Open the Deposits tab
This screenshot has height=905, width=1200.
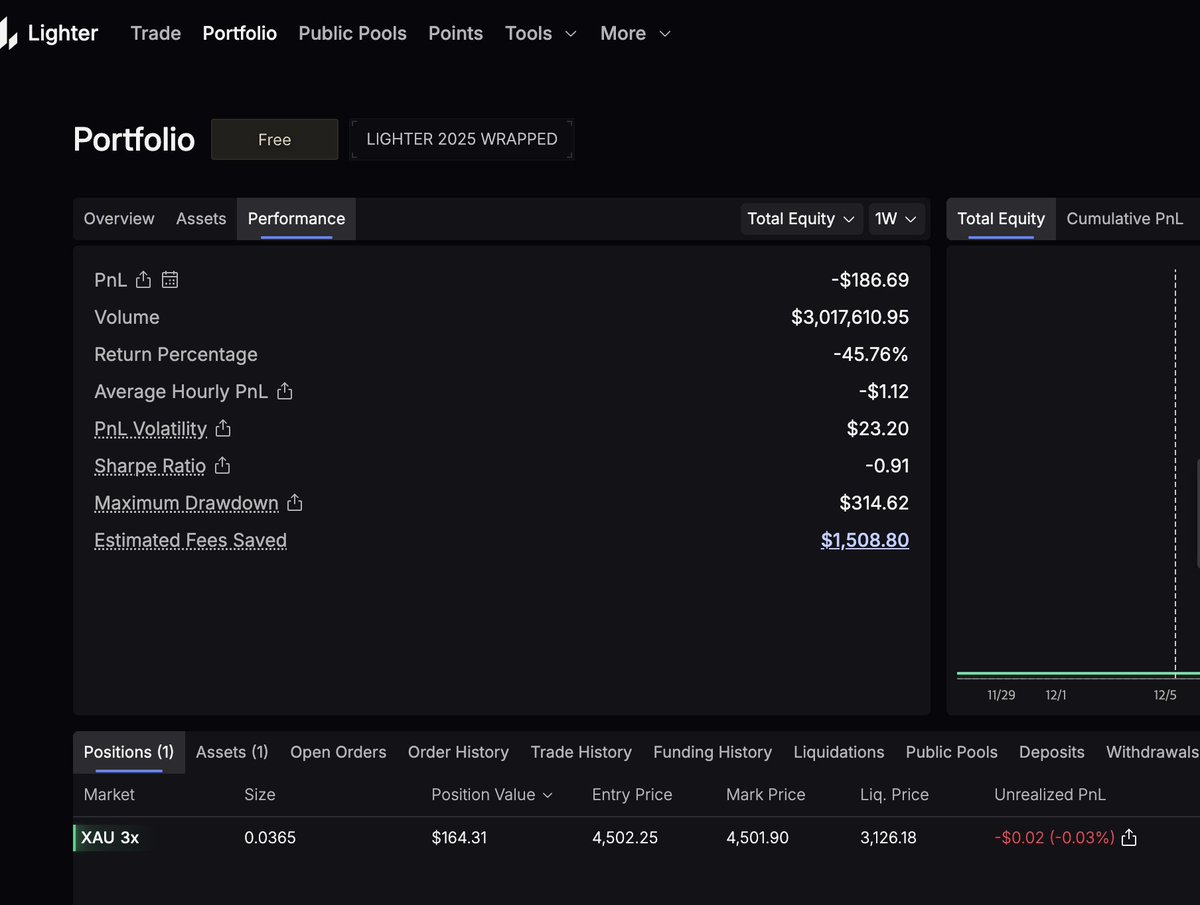click(1052, 752)
